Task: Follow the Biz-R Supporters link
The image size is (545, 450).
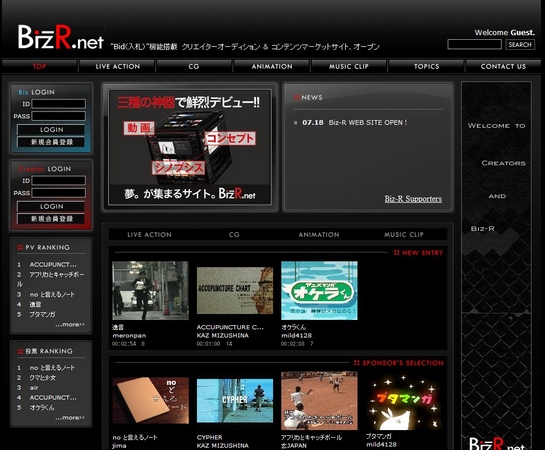Action: click(x=413, y=199)
